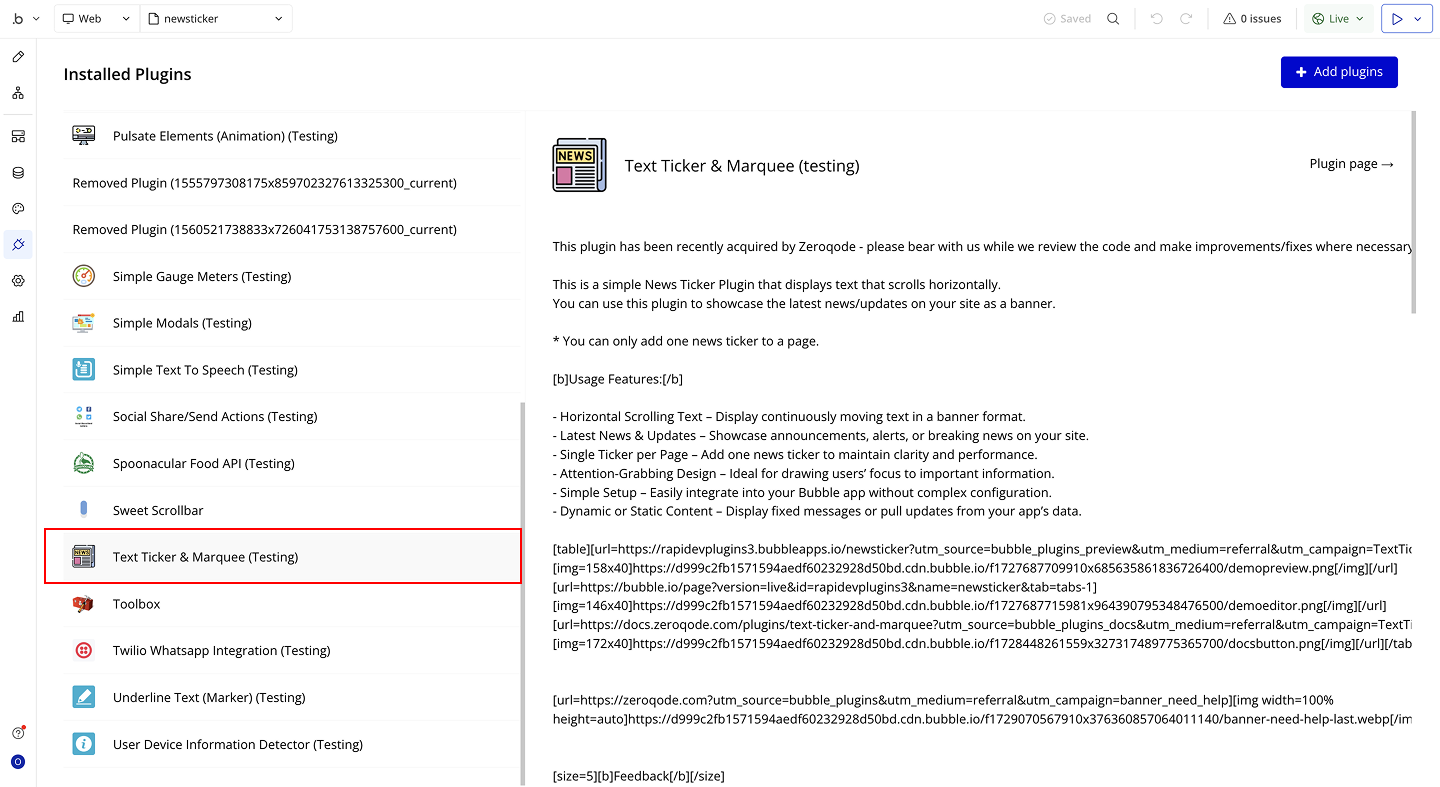Screen dimensions: 1440x787
Task: Select Twilio Whatsapp Integration (Testing)
Action: [x=293, y=651]
